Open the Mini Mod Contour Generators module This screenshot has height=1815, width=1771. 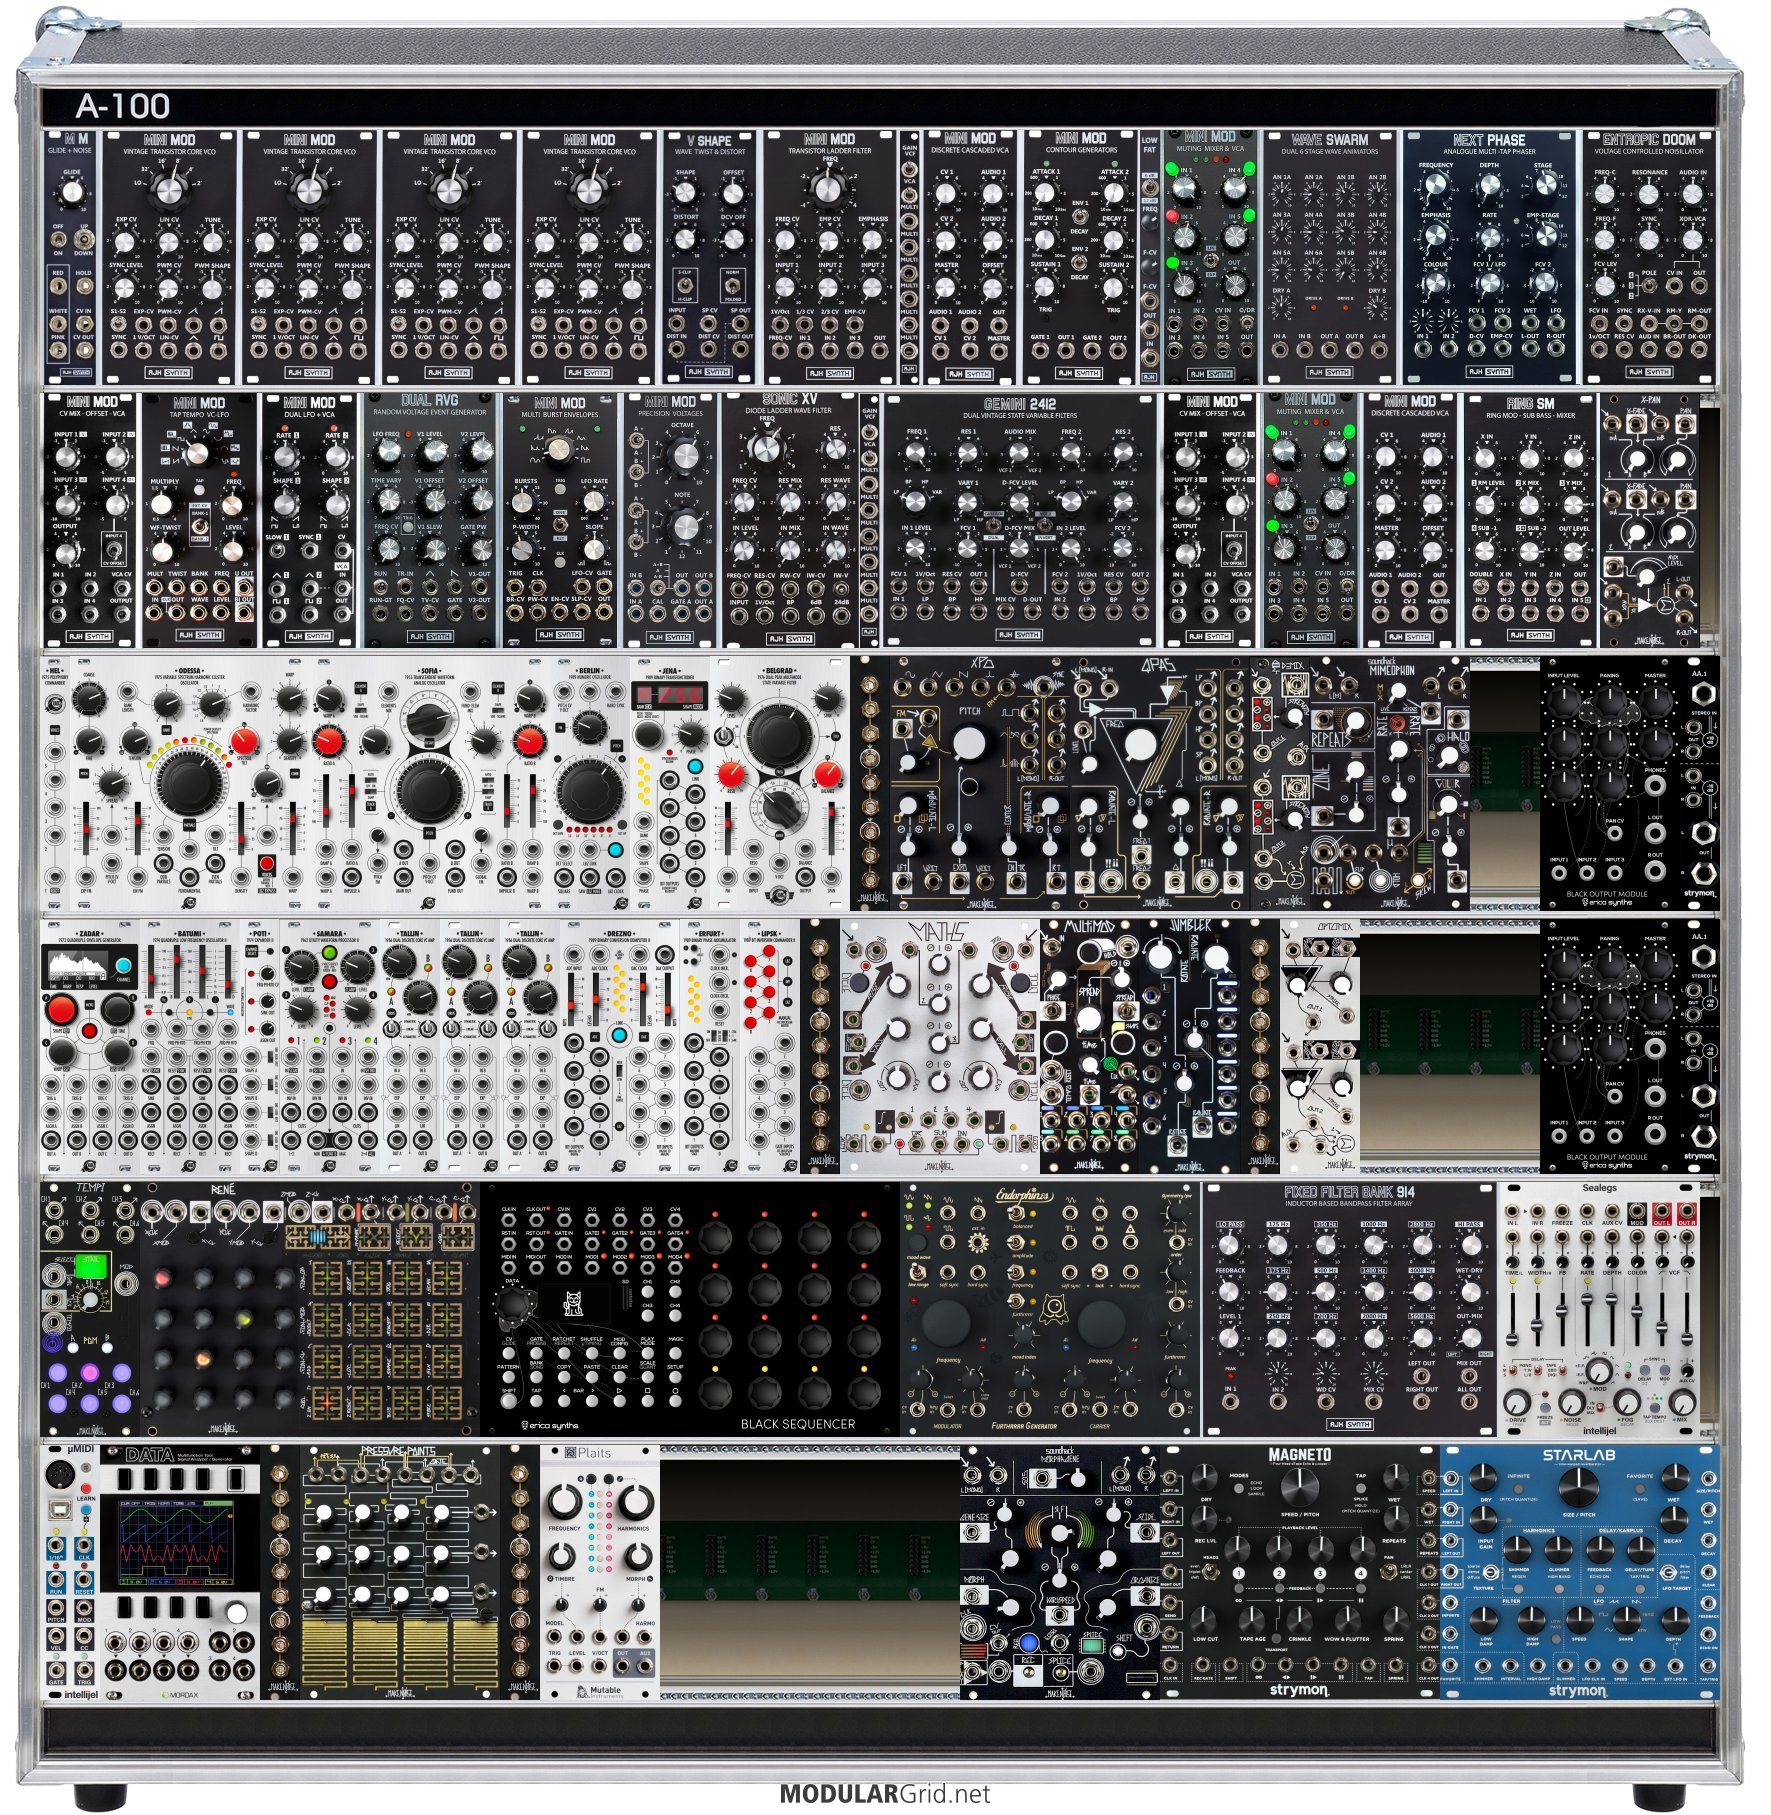click(x=1080, y=256)
